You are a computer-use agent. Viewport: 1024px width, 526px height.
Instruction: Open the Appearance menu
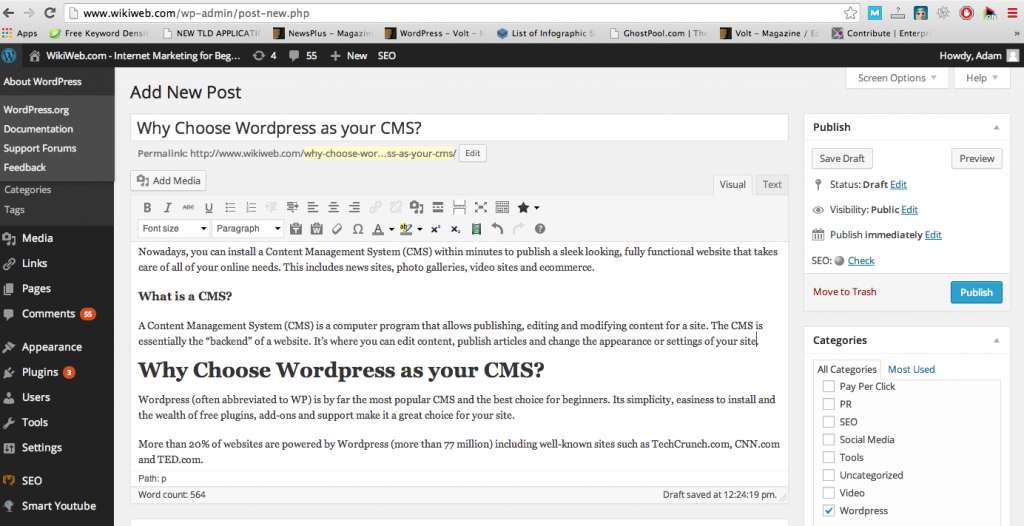point(52,347)
